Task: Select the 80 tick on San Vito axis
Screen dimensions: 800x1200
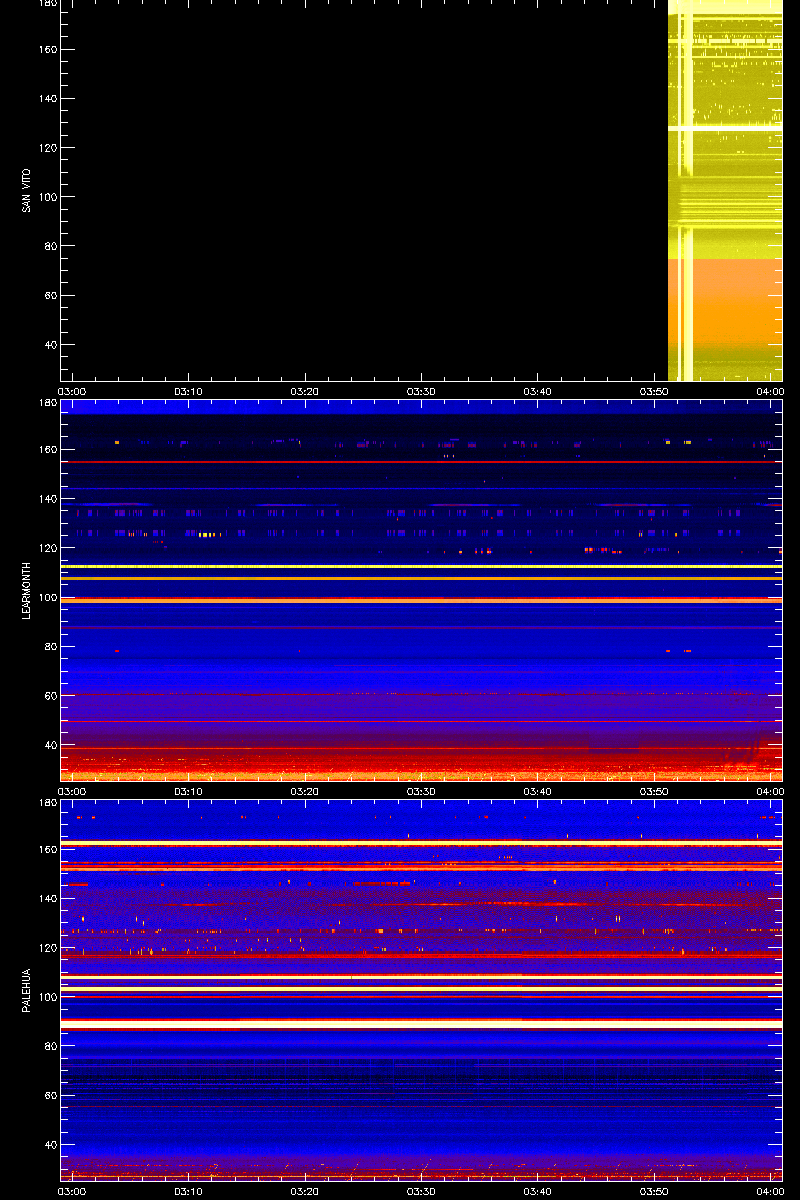Action: [x=50, y=246]
